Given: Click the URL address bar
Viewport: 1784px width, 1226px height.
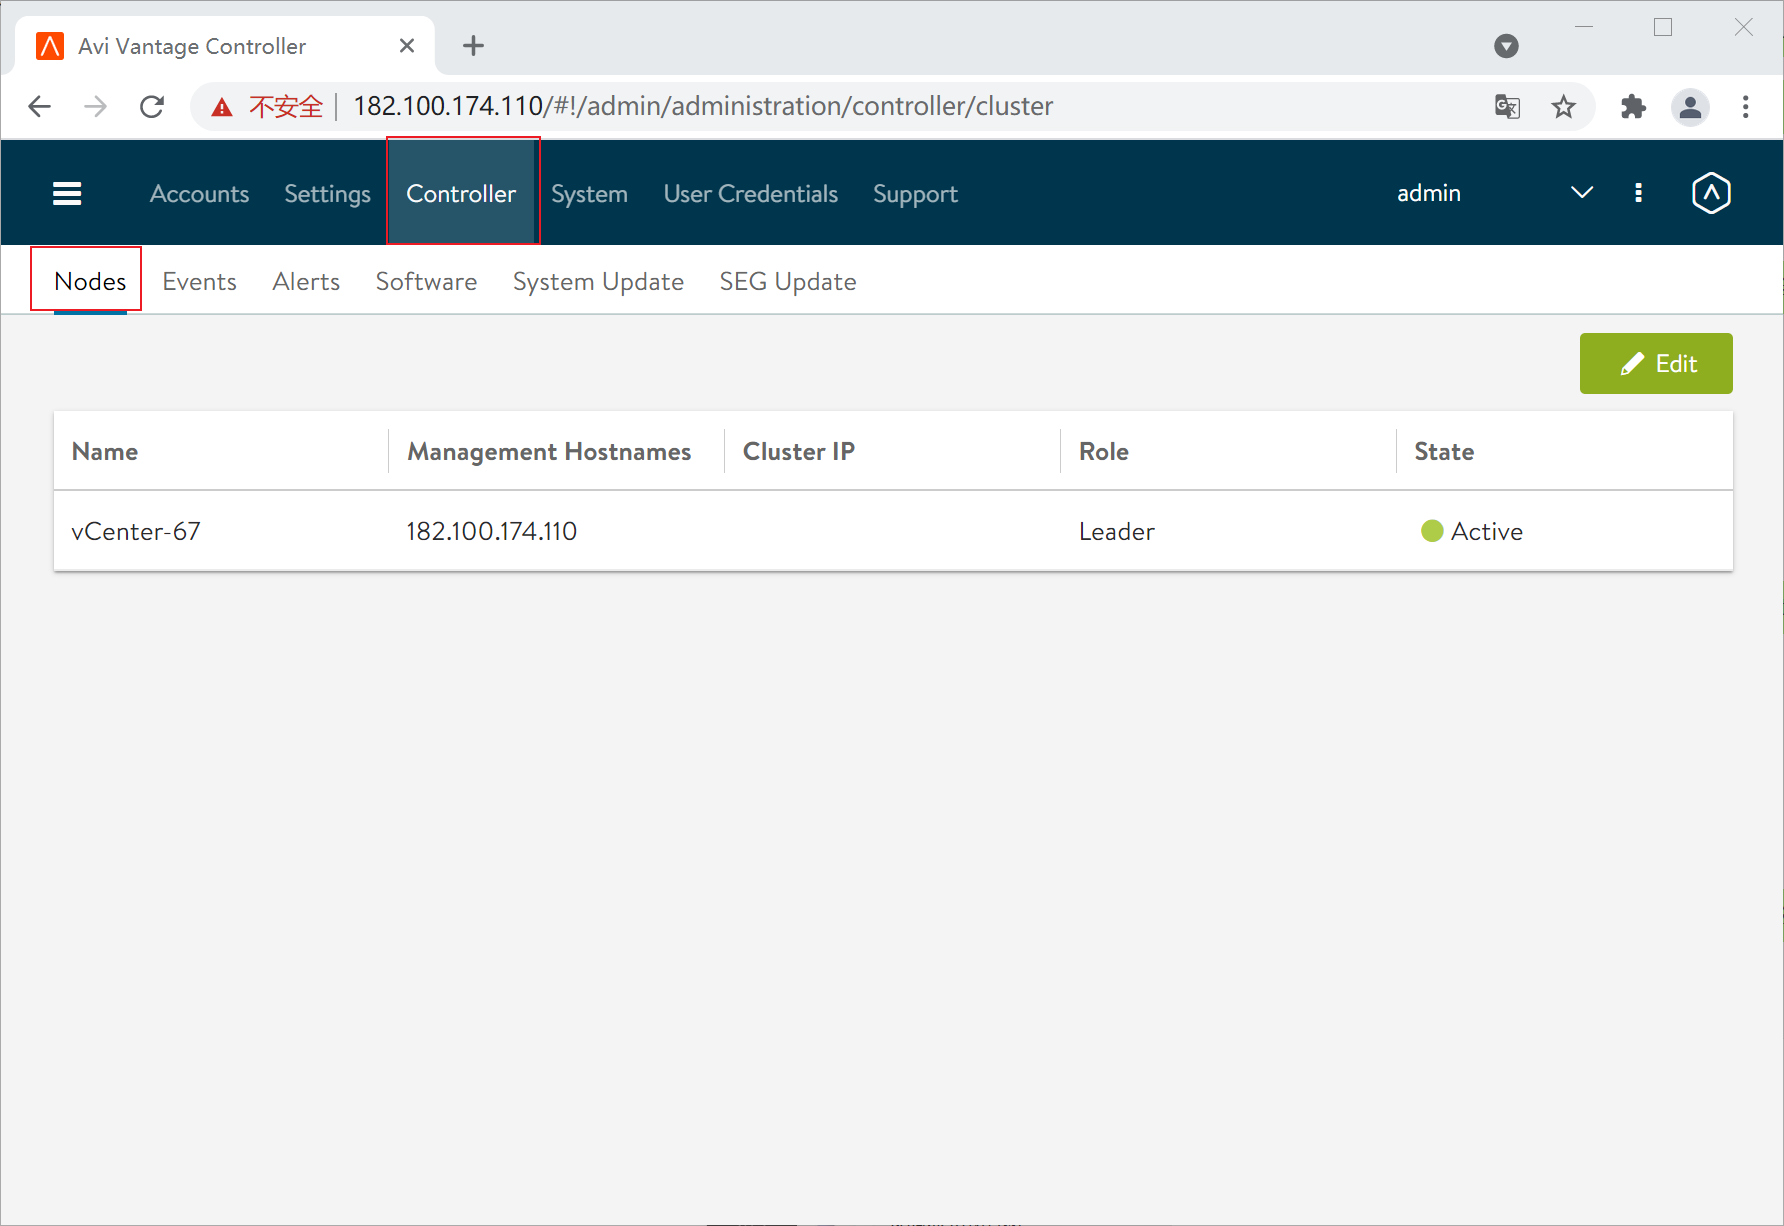Looking at the screenshot, I should (x=800, y=106).
